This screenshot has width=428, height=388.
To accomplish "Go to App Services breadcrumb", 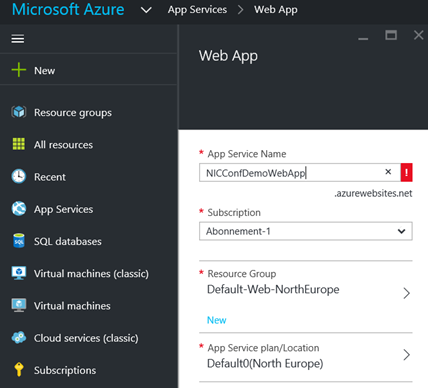I will point(197,10).
